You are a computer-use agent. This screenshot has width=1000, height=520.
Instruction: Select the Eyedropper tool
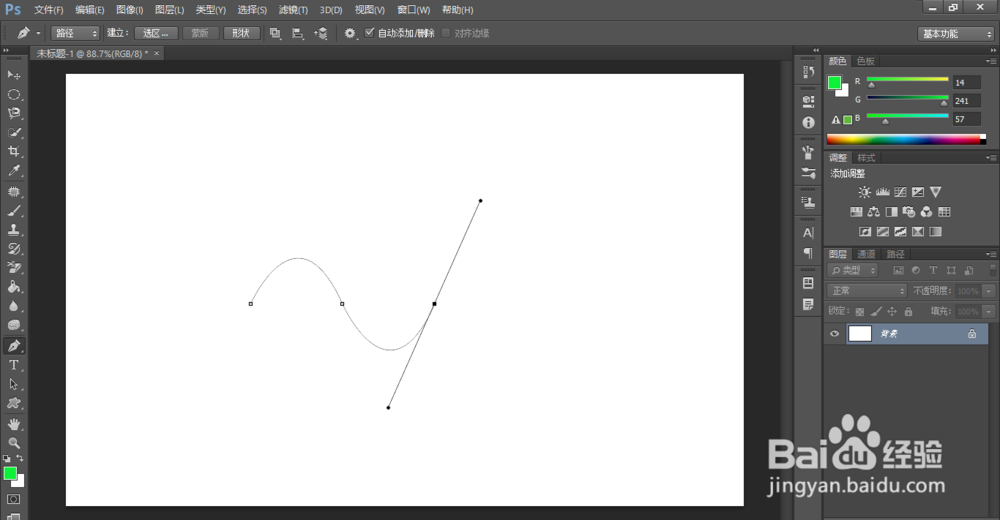13,170
